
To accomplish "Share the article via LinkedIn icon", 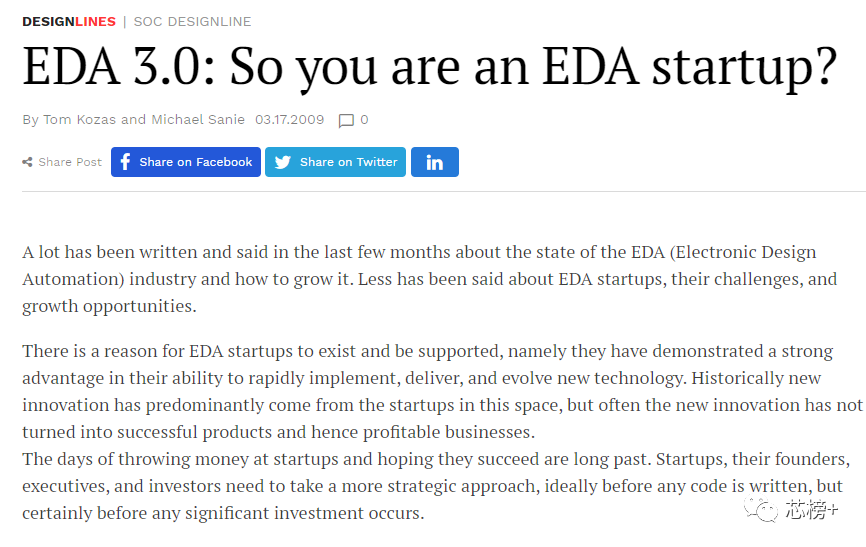I will point(435,162).
